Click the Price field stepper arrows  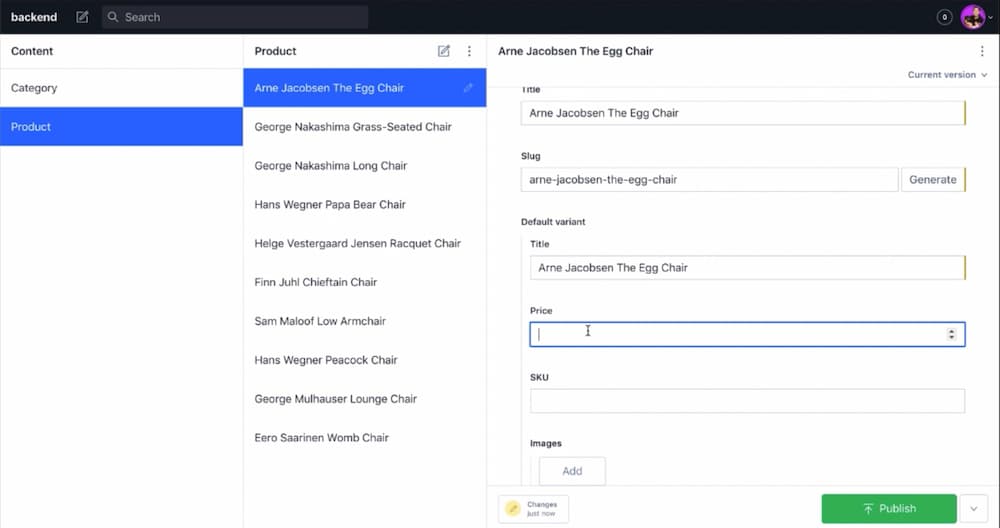click(951, 334)
